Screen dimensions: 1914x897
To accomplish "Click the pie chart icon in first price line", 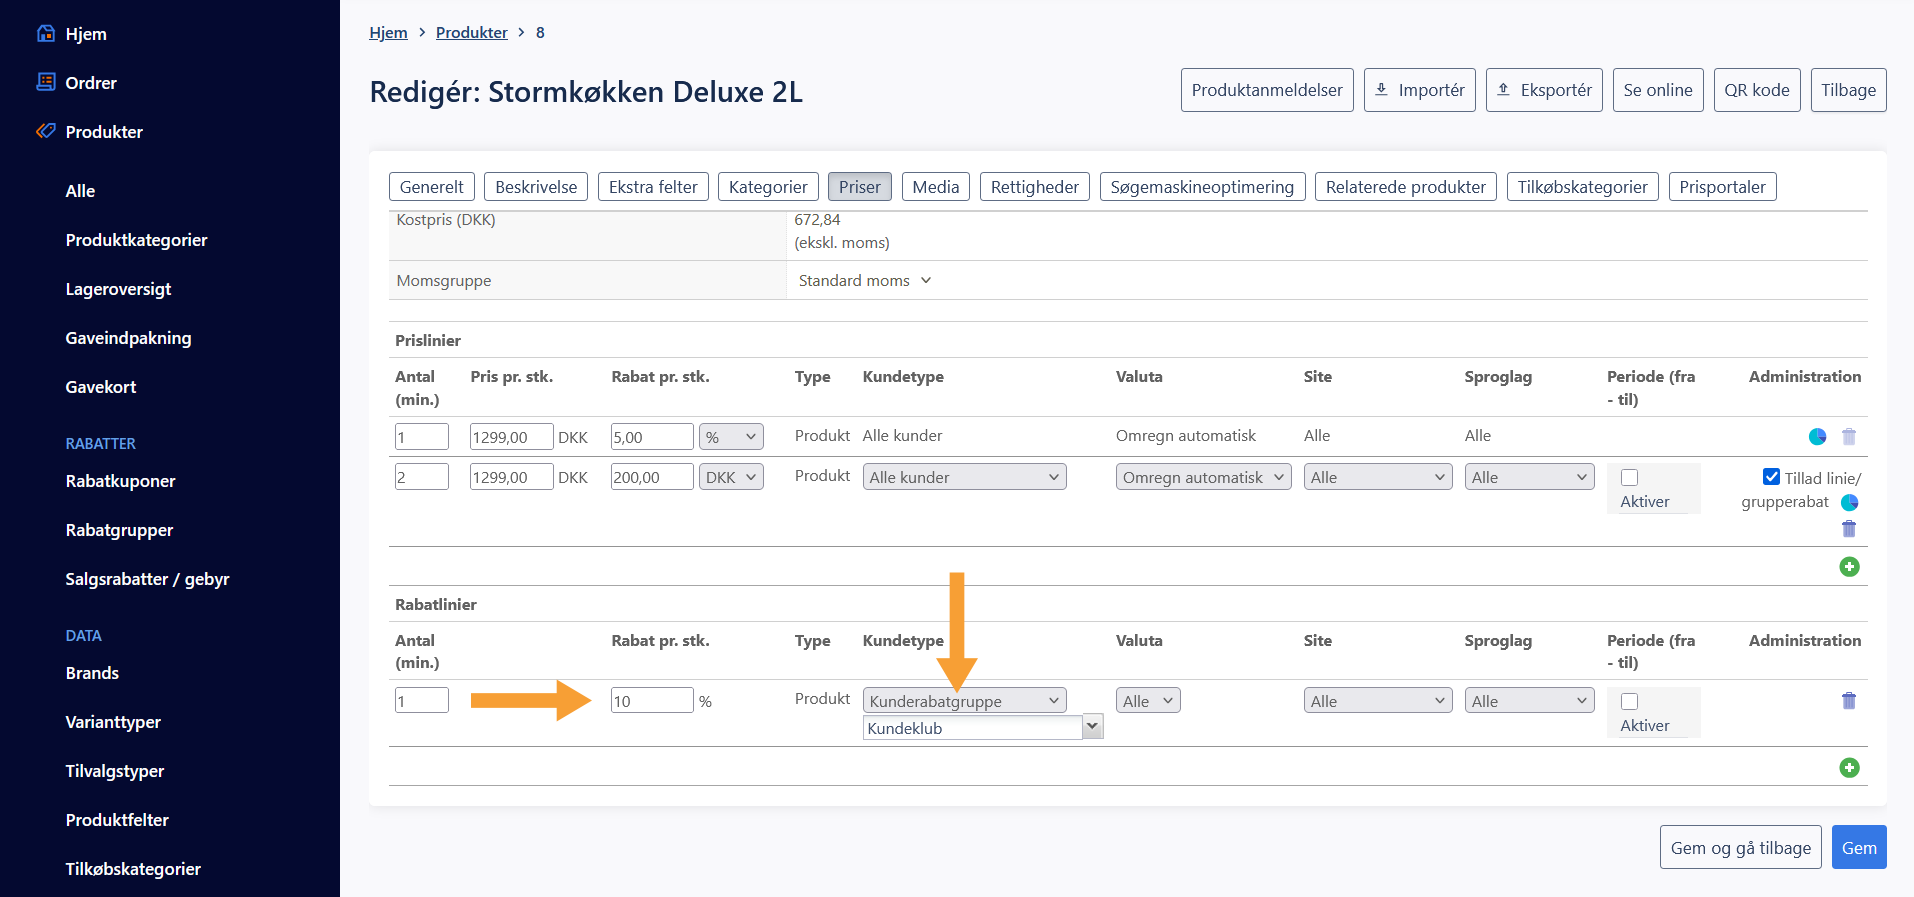I will 1817,436.
